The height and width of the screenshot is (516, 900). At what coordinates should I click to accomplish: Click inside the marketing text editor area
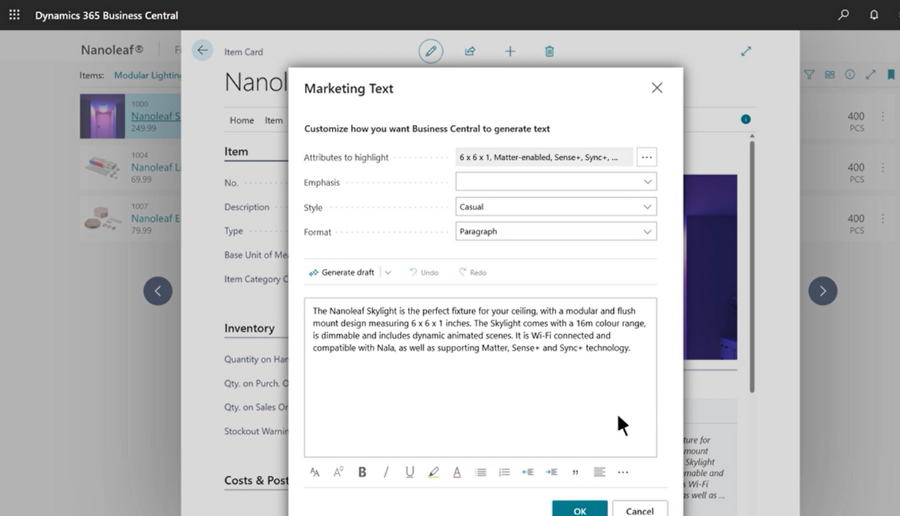pos(480,400)
